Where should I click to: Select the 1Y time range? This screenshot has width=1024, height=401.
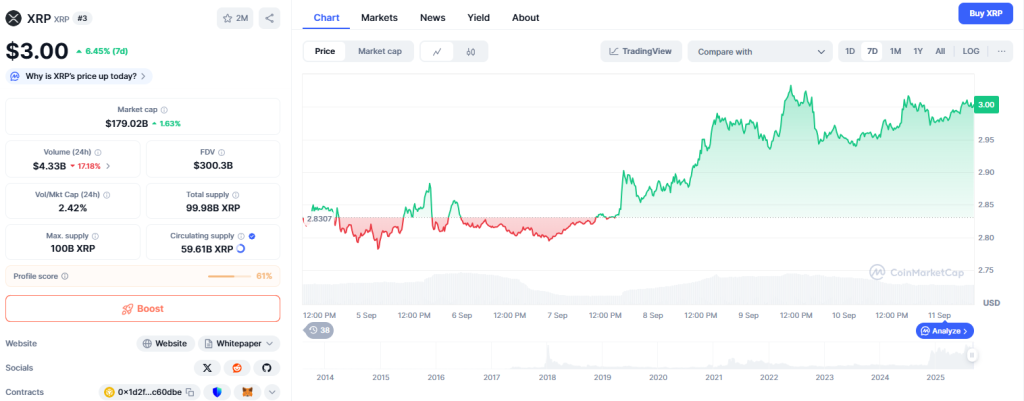pos(918,52)
